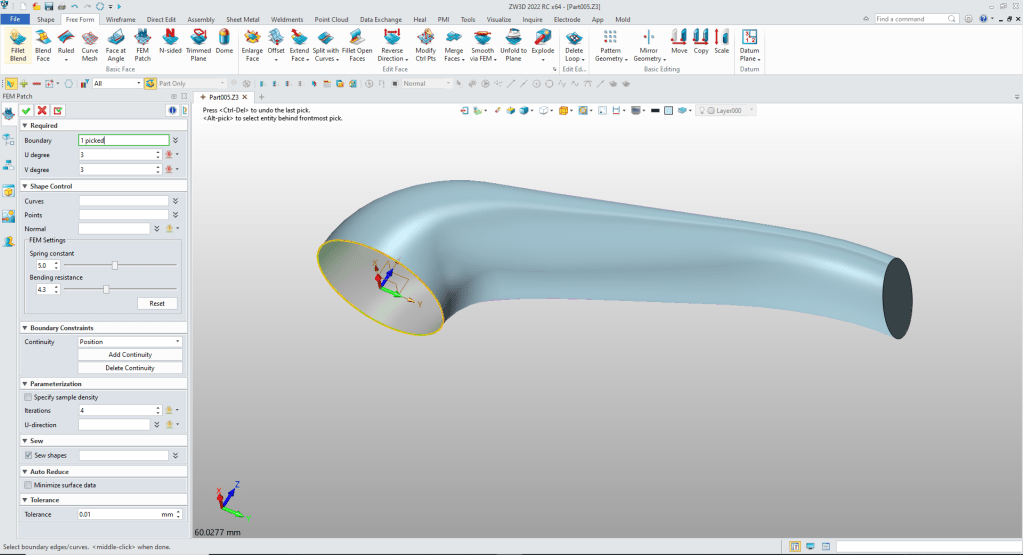Collapse the Shape Control section
Screen dimensions: 1023x555
(x=25, y=185)
